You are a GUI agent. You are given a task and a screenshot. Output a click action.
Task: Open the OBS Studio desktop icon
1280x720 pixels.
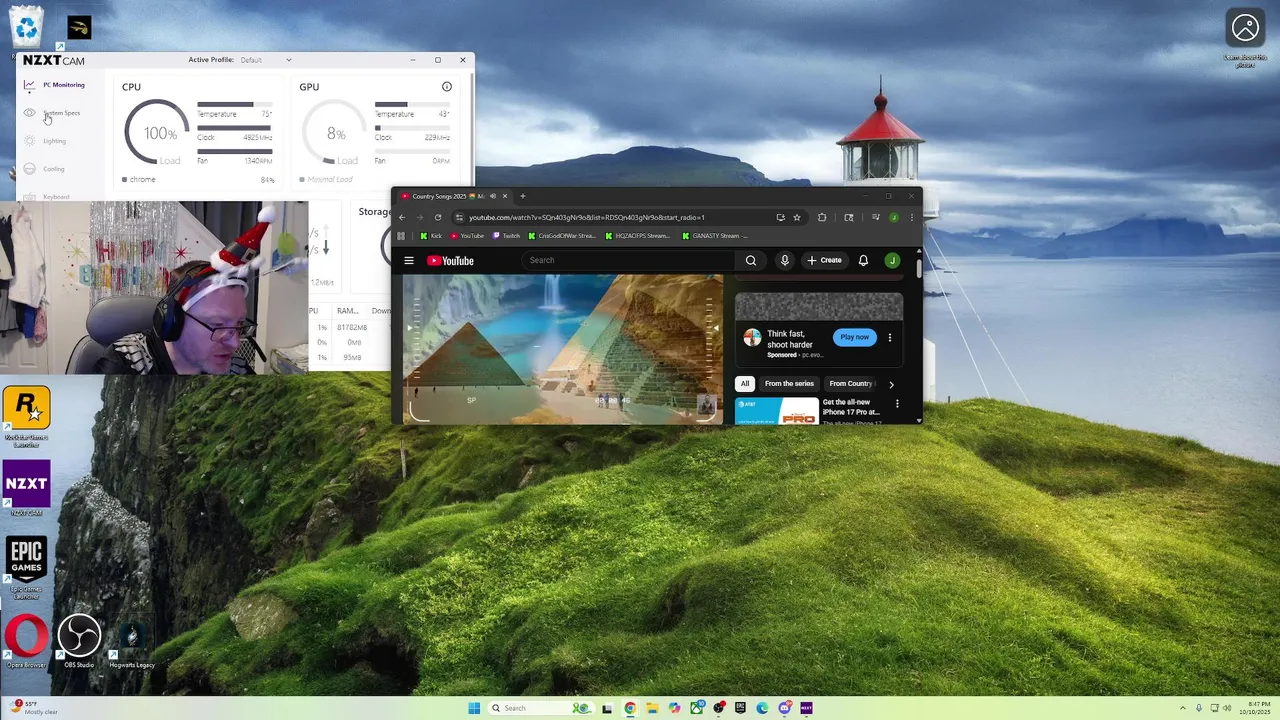(x=79, y=641)
